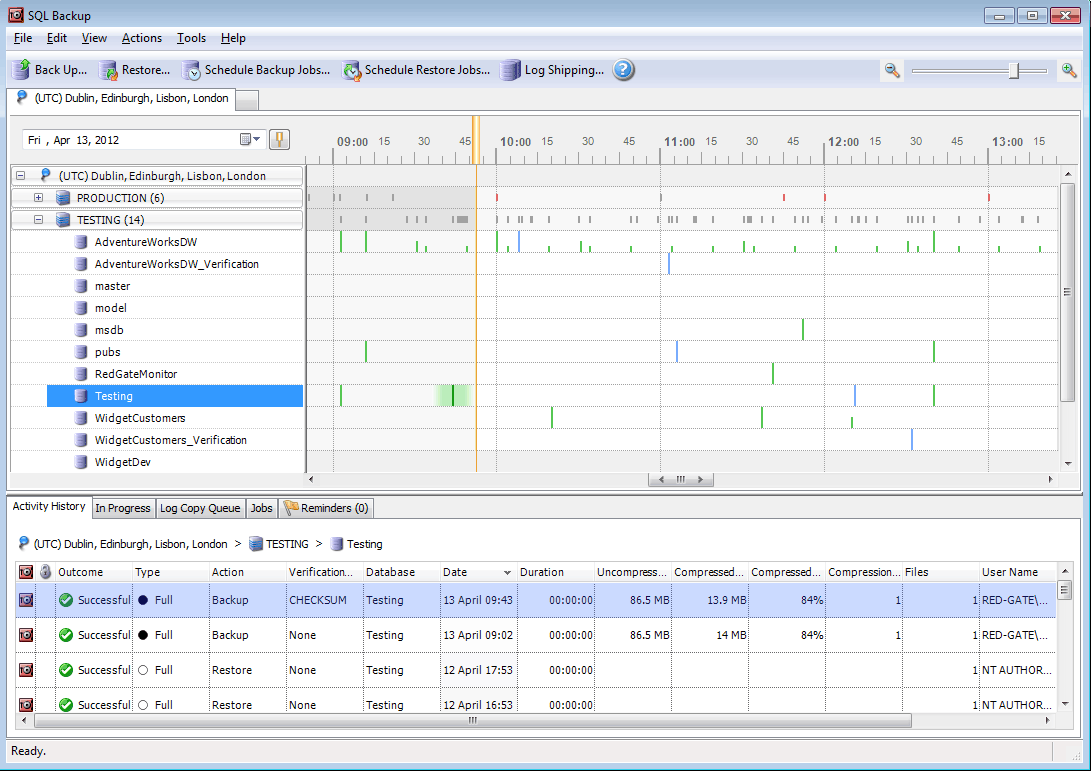The width and height of the screenshot is (1091, 771).
Task: Click the zoom out magnifier icon
Action: point(892,70)
